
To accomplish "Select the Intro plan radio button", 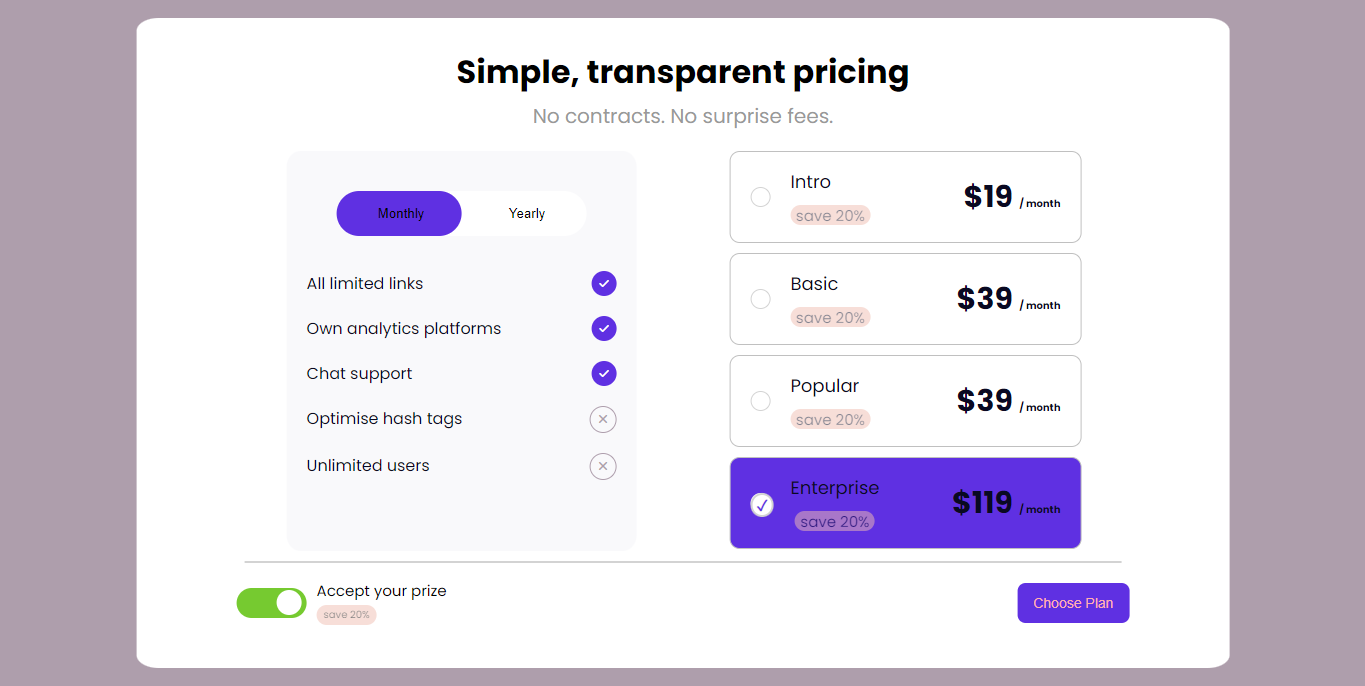I will 760,197.
